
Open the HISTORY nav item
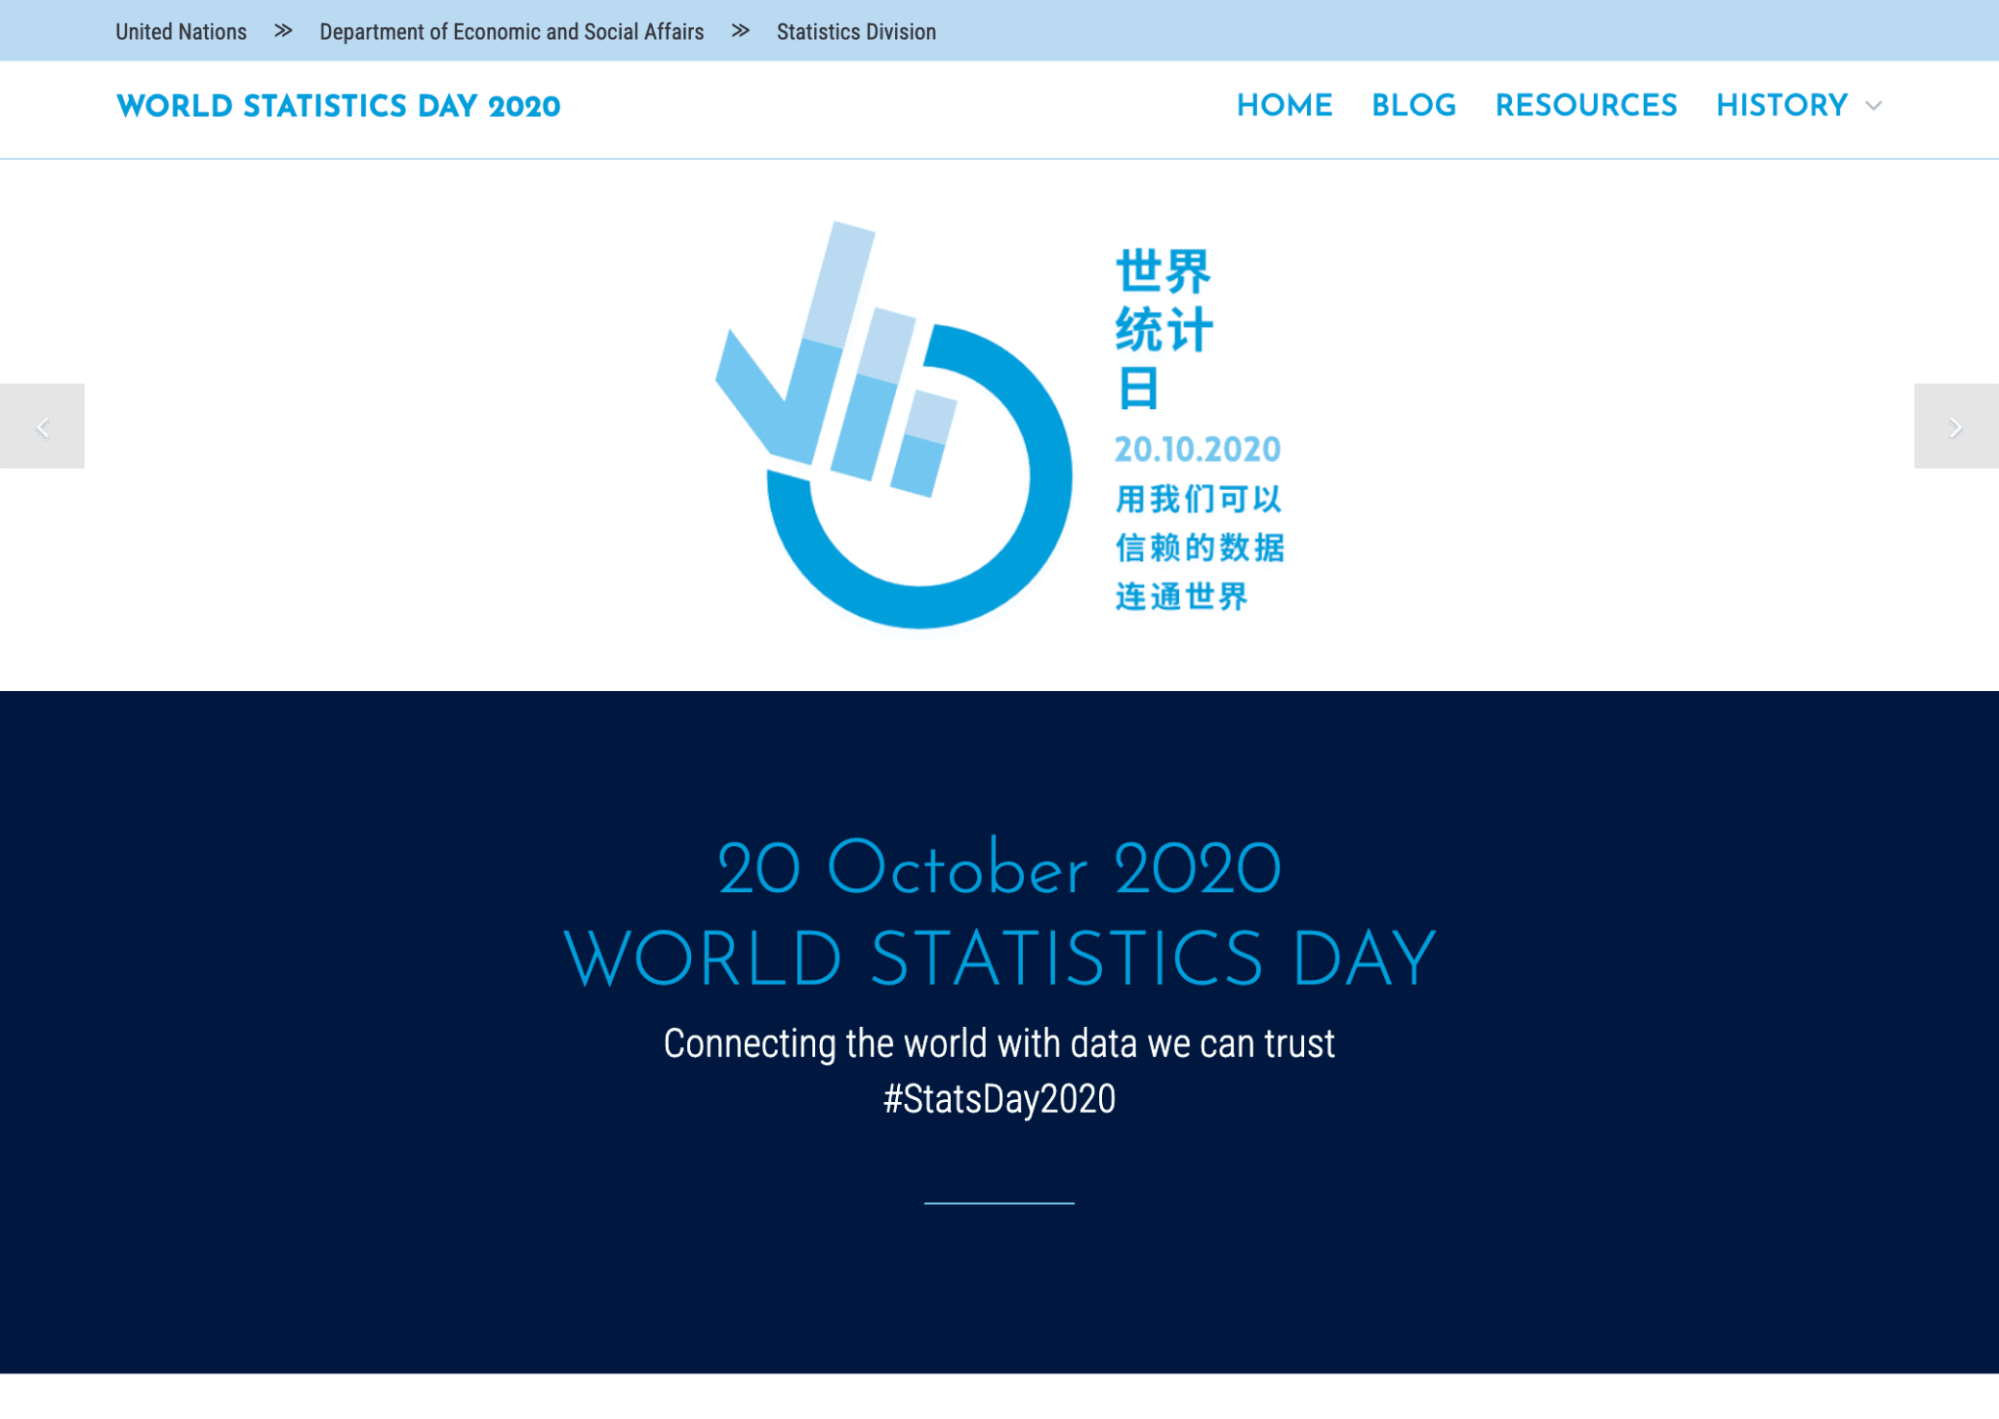click(x=1781, y=105)
